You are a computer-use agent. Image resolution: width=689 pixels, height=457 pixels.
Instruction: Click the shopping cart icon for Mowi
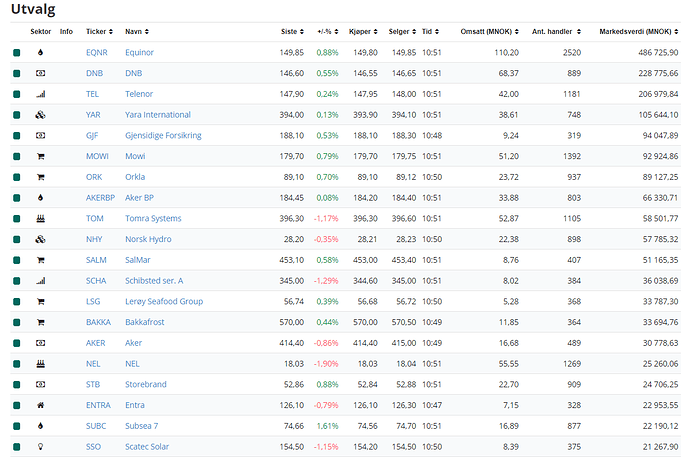coord(41,156)
